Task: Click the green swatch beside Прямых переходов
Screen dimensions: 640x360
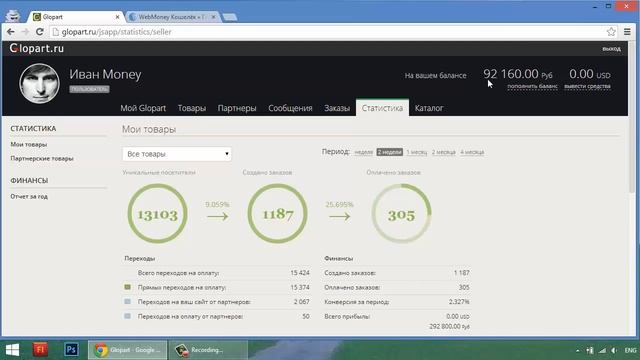Action: [127, 287]
